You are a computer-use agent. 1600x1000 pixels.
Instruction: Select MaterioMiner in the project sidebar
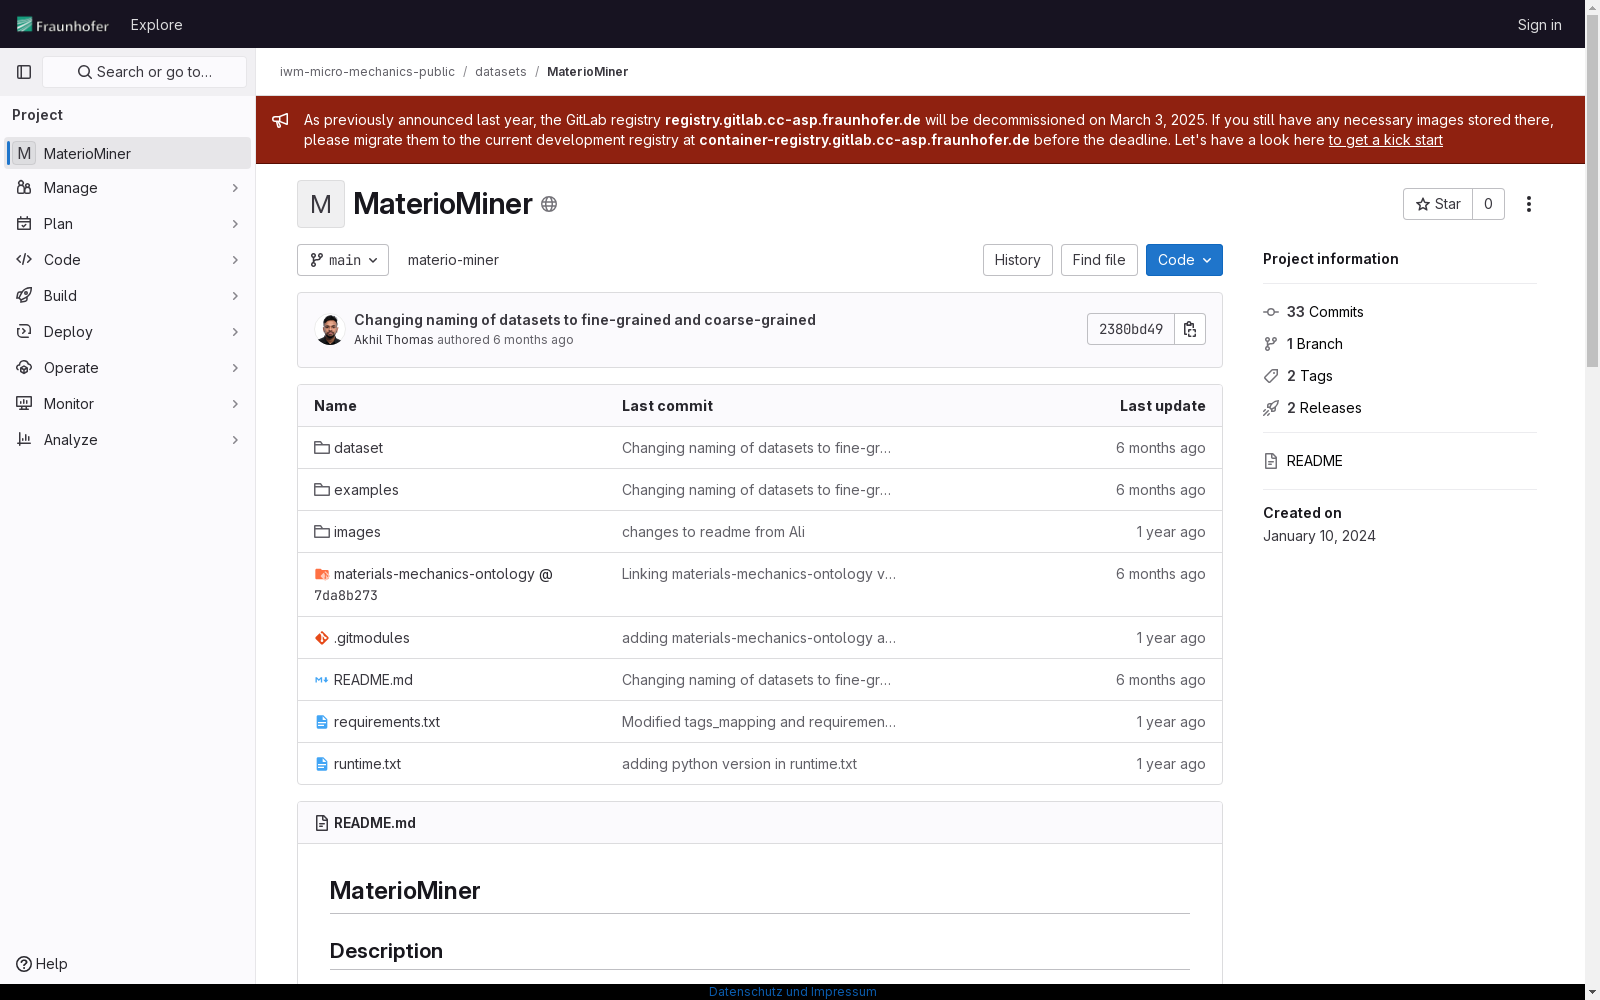128,153
